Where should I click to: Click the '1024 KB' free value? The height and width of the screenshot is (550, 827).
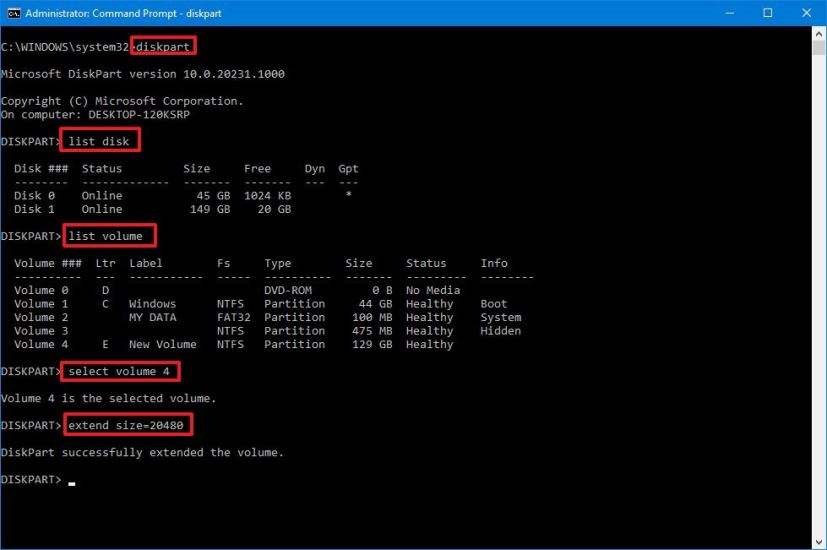coord(267,196)
